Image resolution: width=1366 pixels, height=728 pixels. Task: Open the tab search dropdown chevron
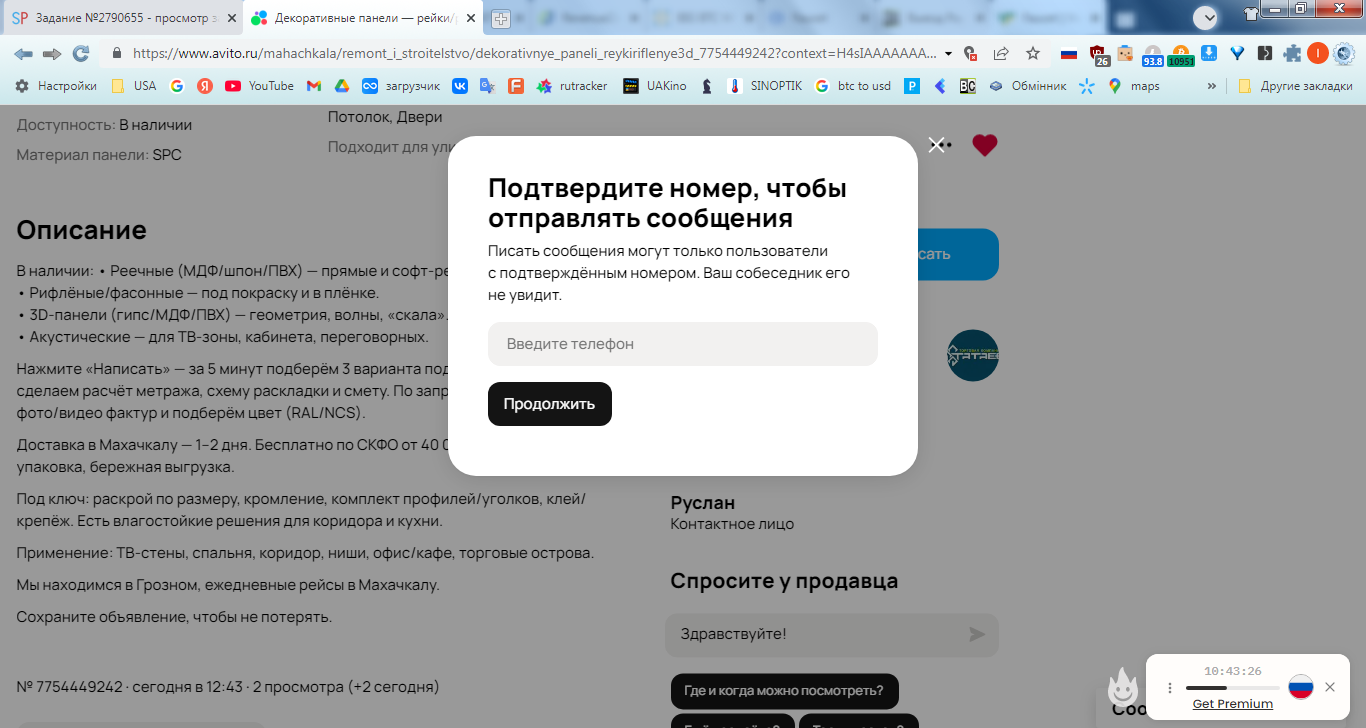coord(1206,17)
